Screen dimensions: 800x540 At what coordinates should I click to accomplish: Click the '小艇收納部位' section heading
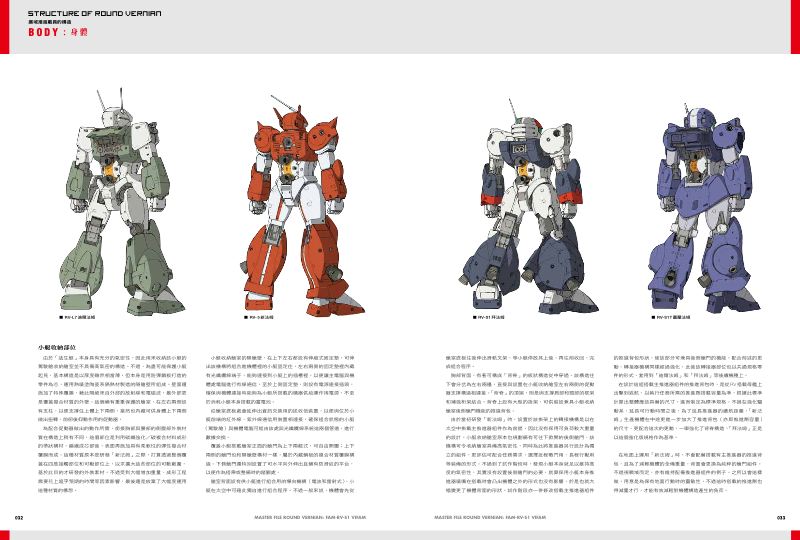tap(57, 348)
